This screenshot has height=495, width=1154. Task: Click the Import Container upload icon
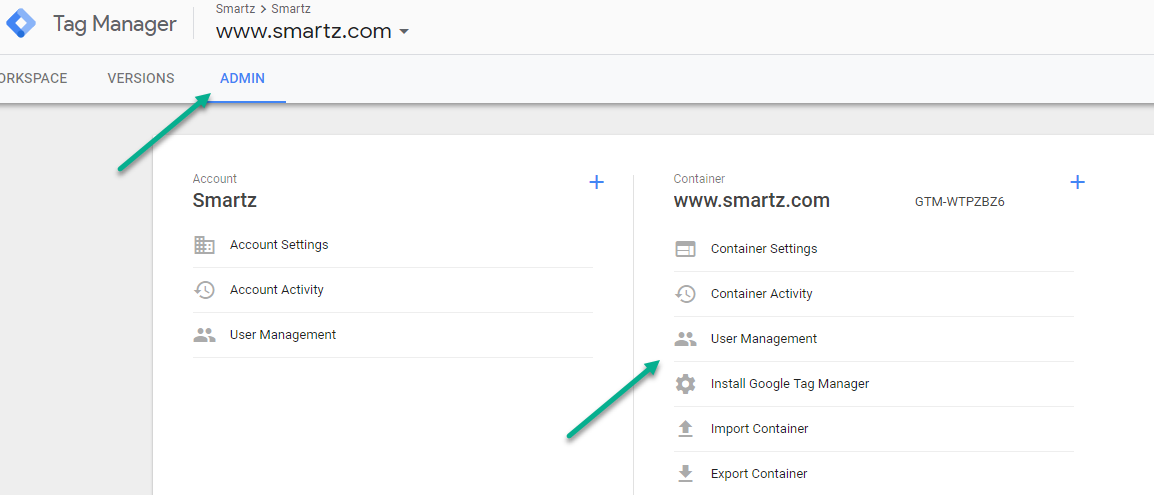685,429
